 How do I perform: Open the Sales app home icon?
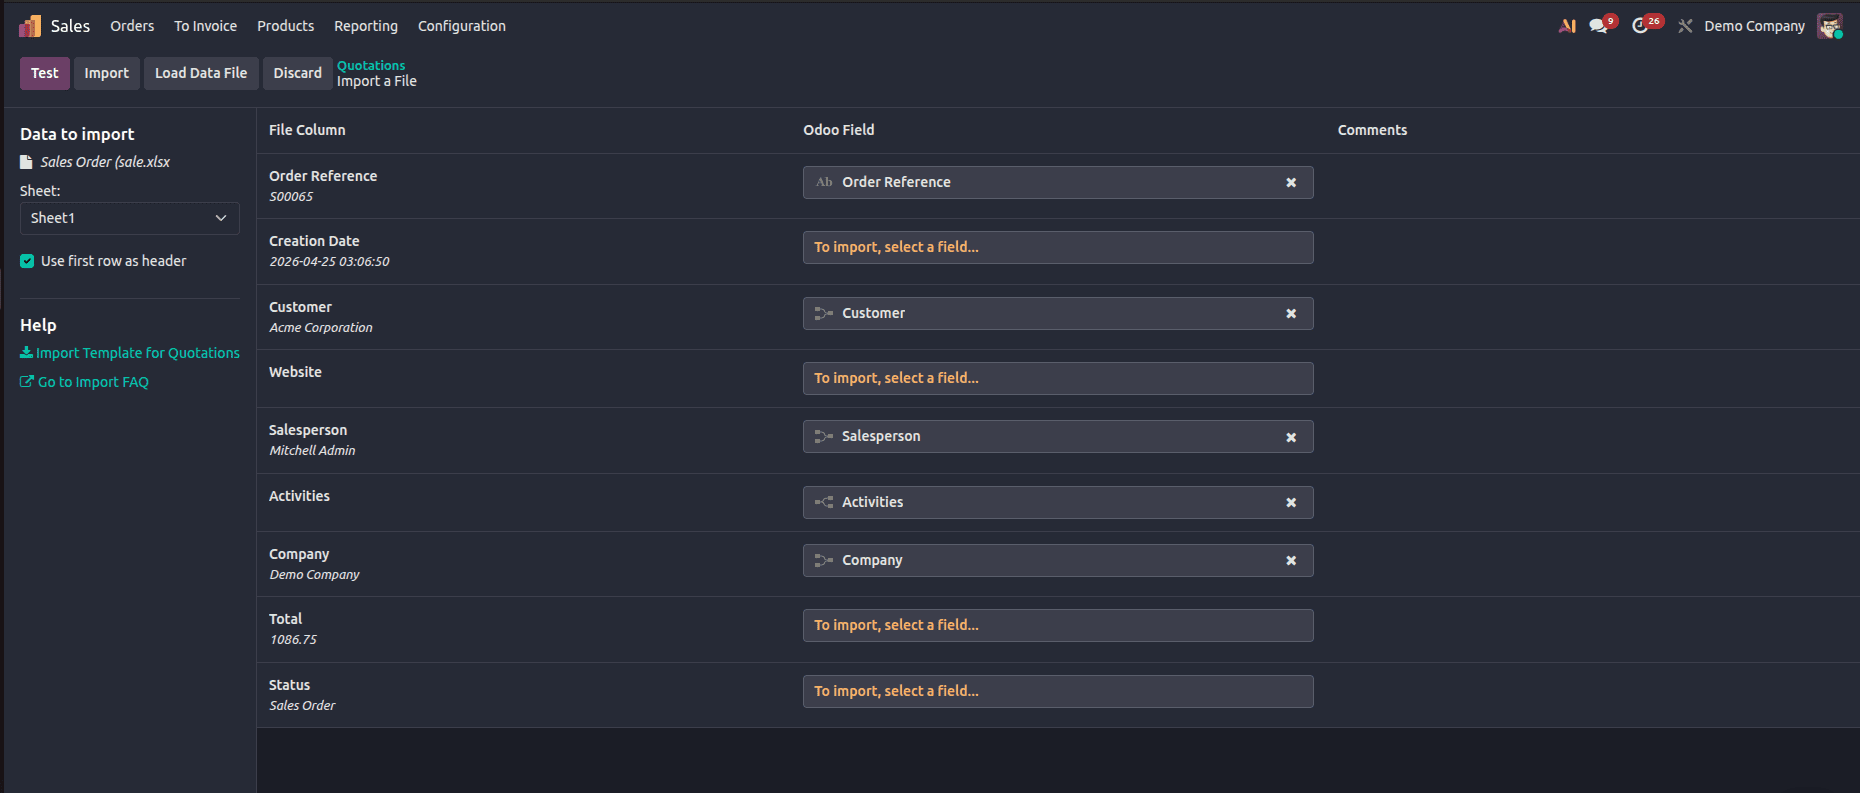point(30,26)
